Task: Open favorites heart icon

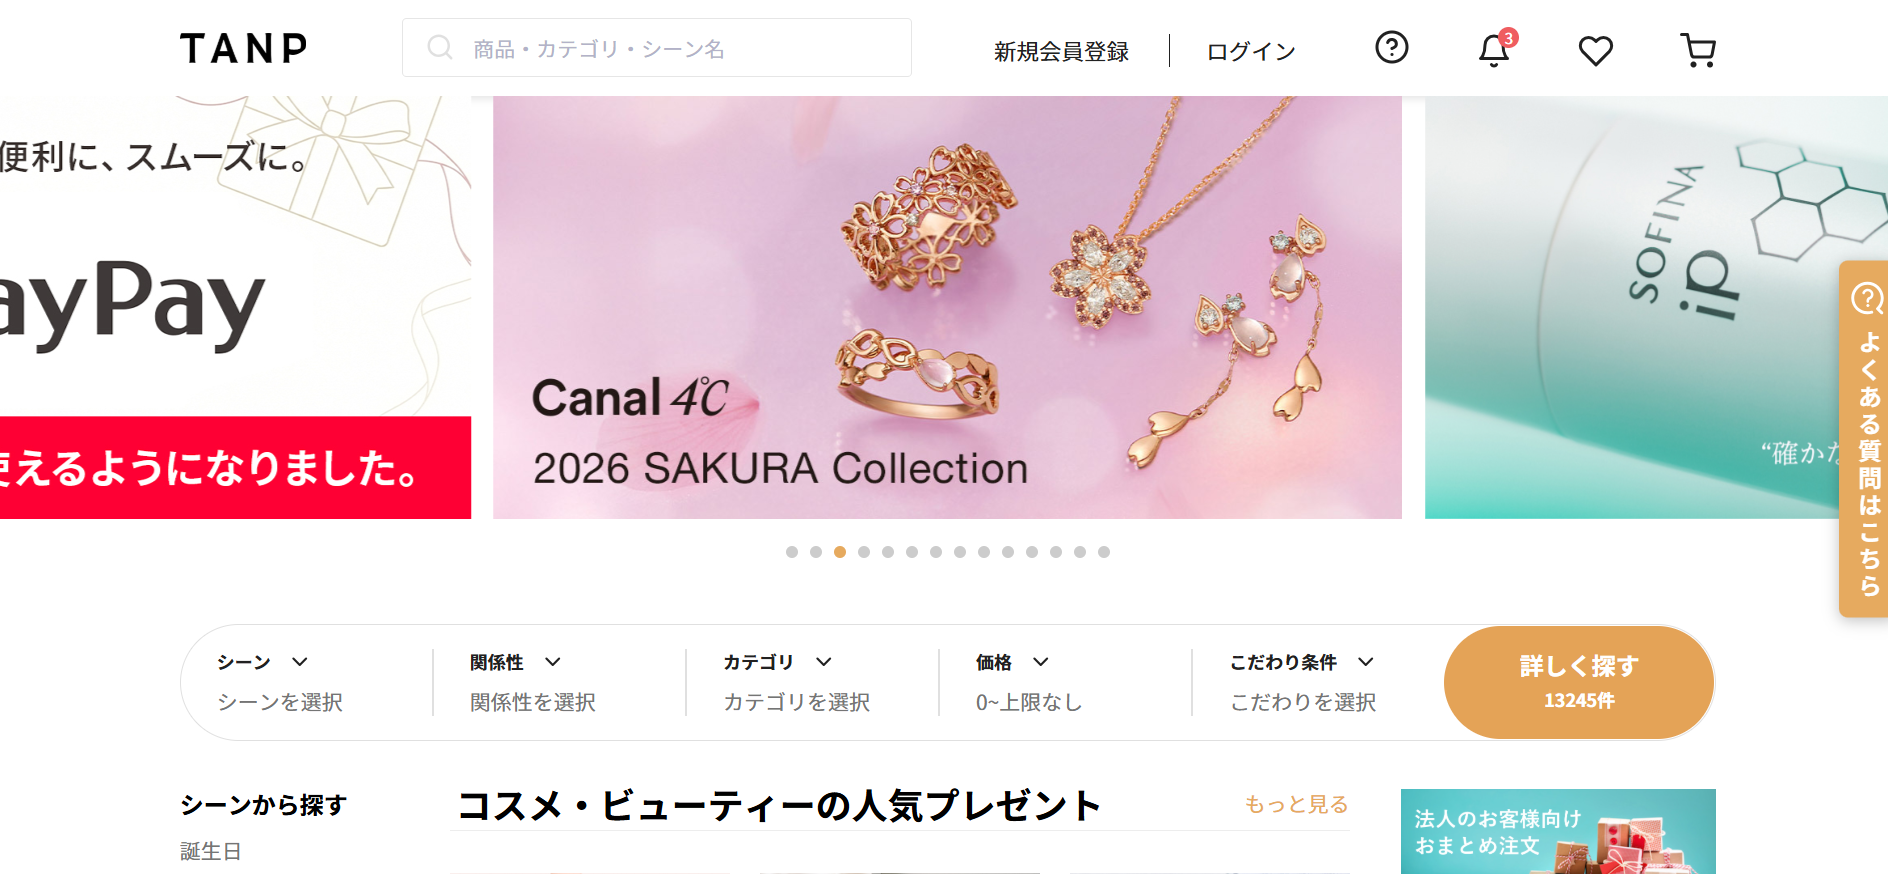Action: pos(1595,50)
